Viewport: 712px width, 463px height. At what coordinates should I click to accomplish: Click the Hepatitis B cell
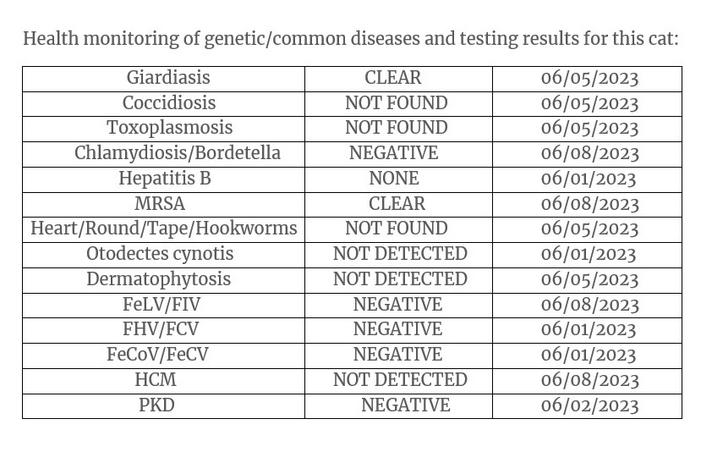pos(165,178)
